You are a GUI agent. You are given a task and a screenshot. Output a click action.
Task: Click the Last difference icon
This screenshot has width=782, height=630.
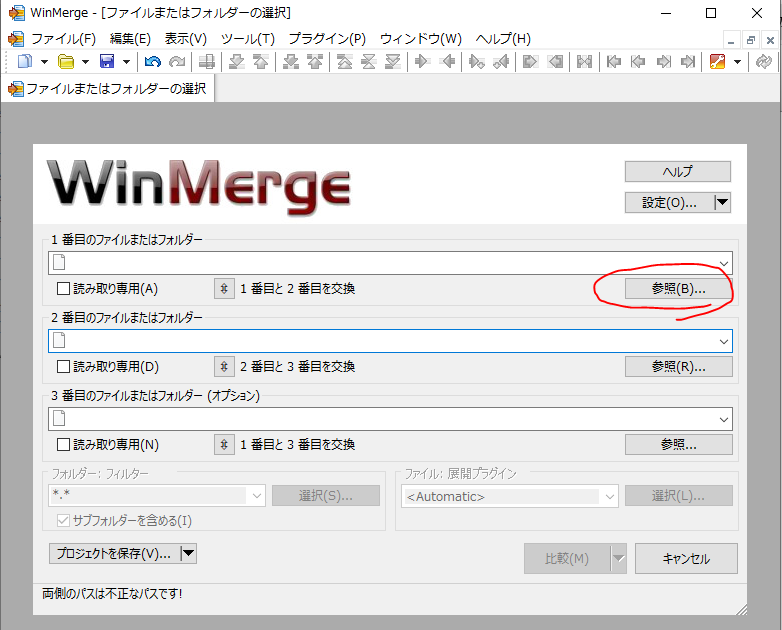coord(393,62)
